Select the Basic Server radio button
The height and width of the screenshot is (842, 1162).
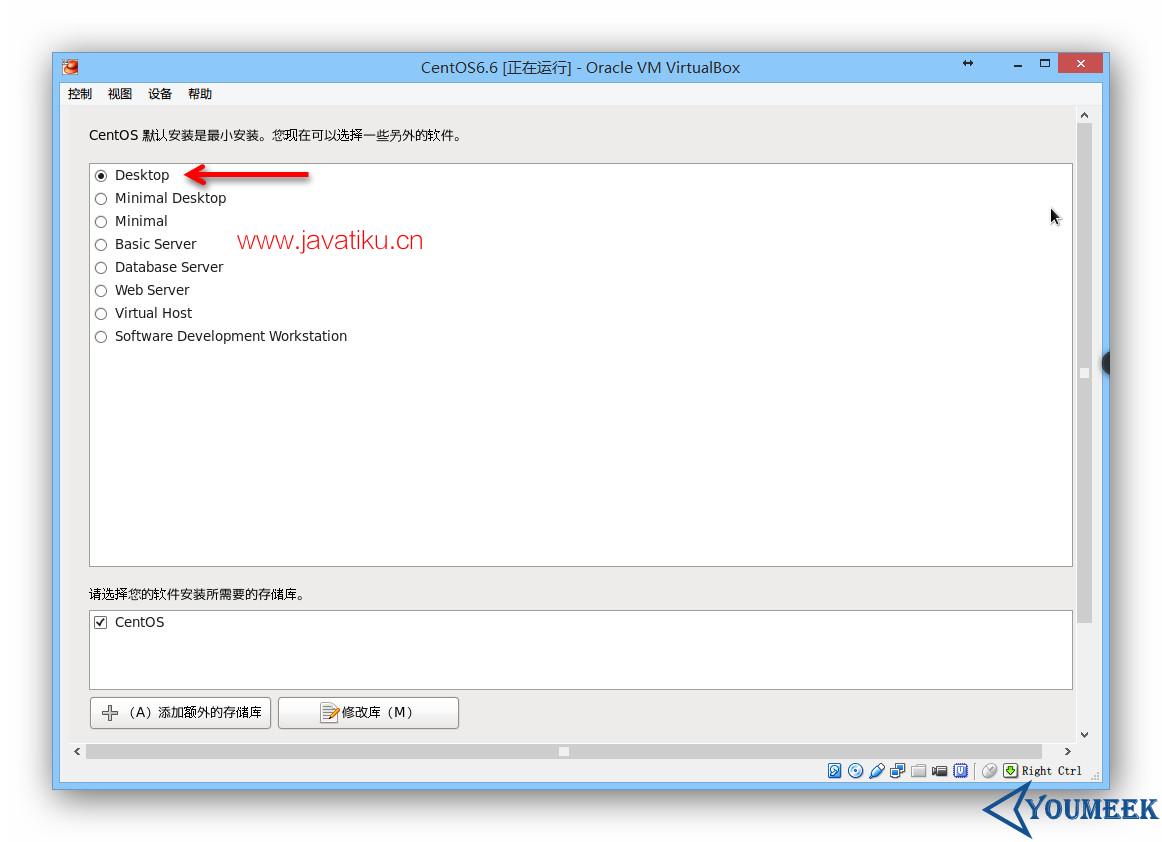coord(101,245)
